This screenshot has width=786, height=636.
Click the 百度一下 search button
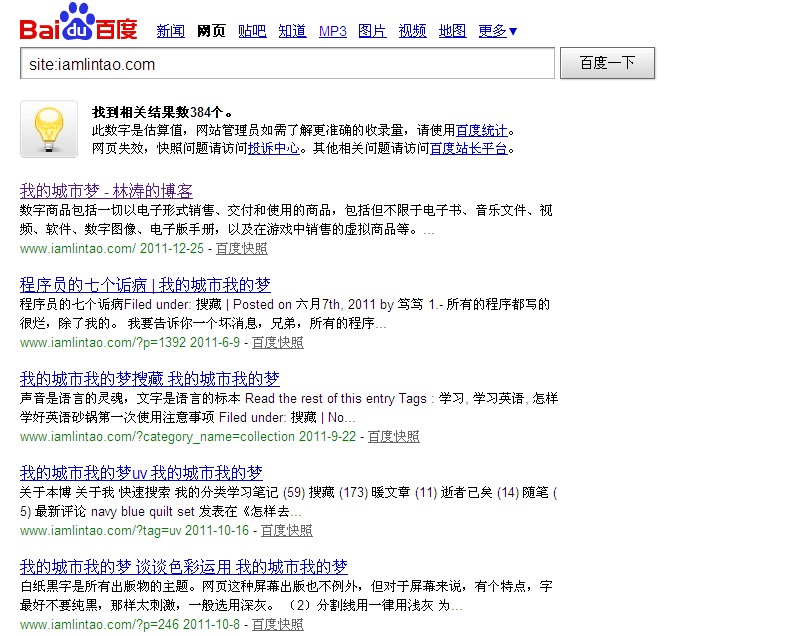coord(607,63)
